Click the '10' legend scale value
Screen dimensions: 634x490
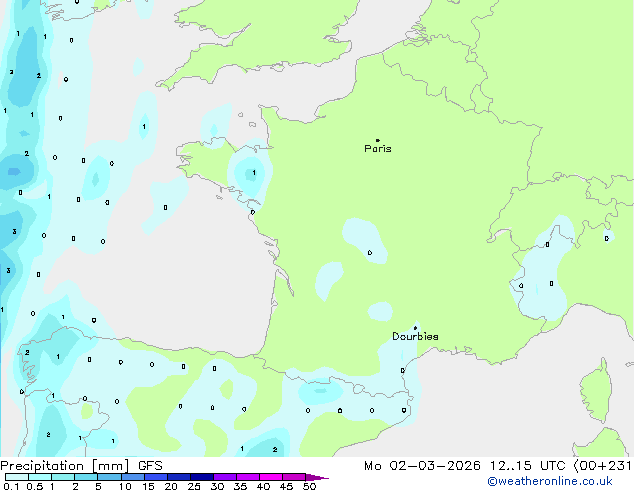click(125, 486)
